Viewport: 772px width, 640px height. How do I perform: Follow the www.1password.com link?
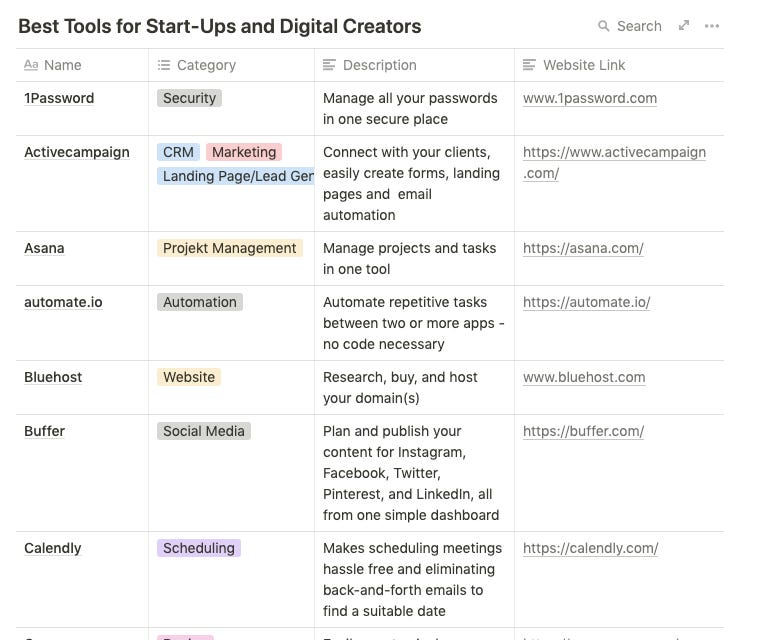(x=590, y=98)
